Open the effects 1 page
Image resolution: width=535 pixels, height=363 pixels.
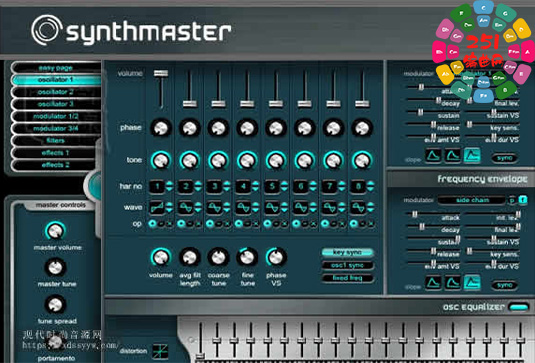tap(56, 153)
